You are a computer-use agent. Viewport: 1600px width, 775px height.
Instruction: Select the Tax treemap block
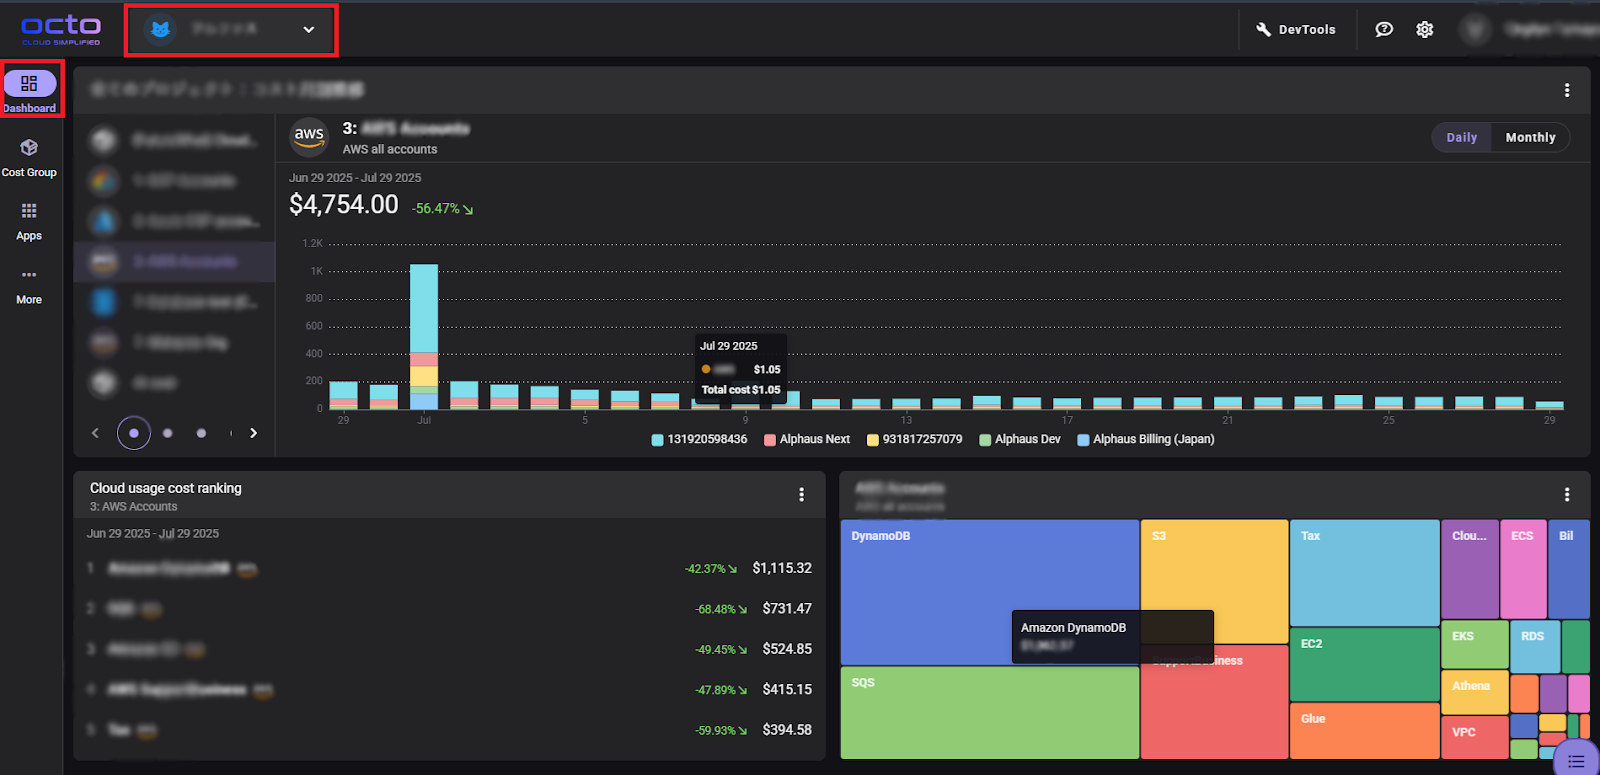click(1364, 573)
